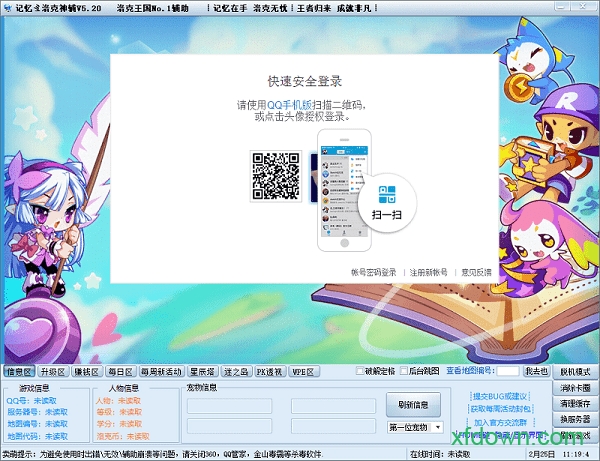Open the PK透视 tab
This screenshot has width=600, height=461.
tap(270, 371)
